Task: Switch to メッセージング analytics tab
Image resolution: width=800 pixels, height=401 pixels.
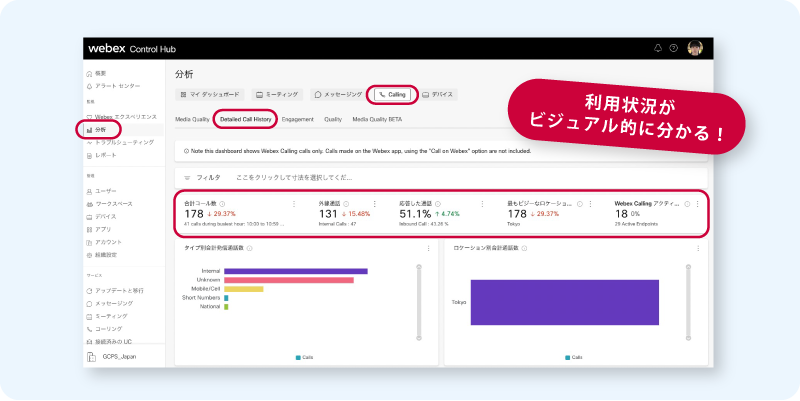Action: (338, 94)
